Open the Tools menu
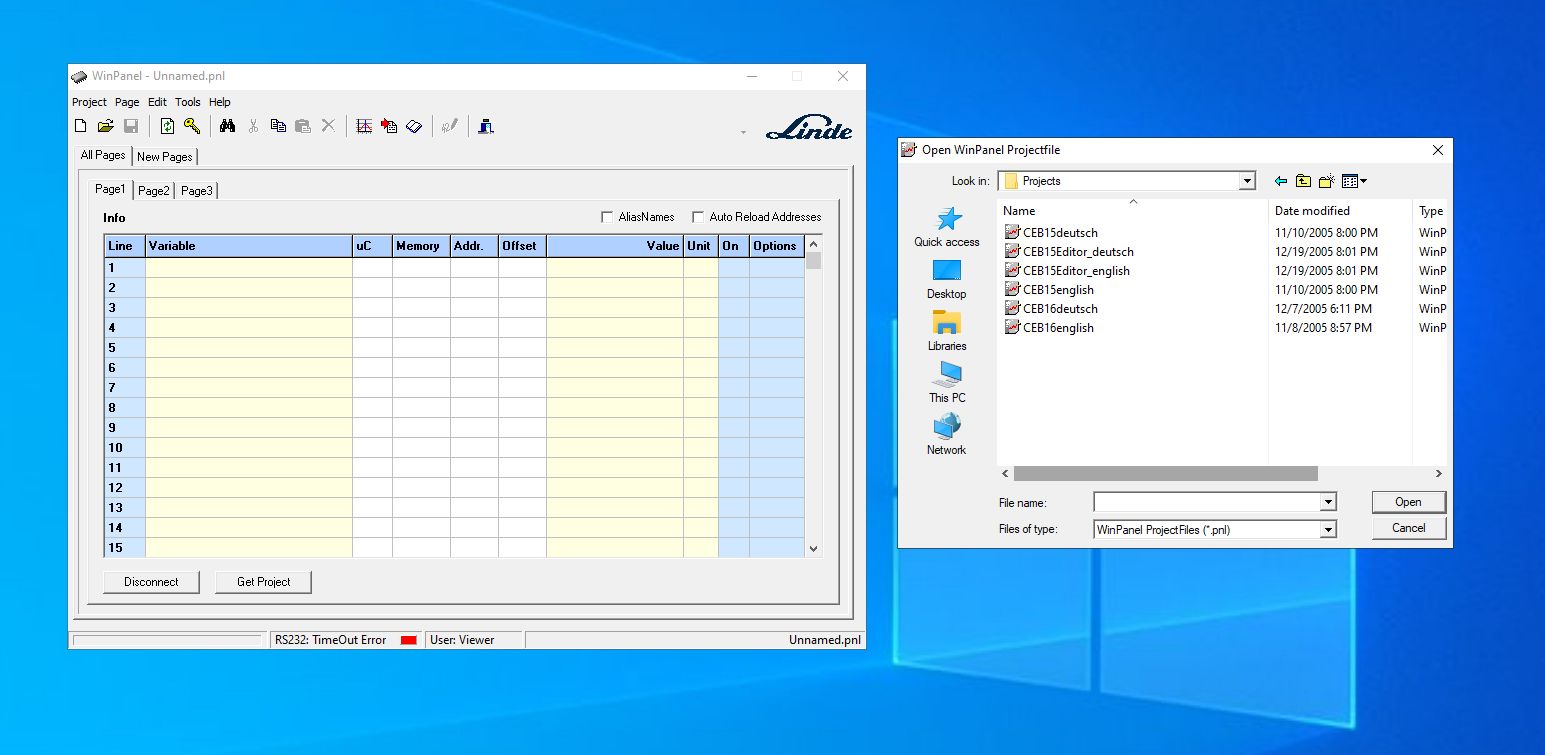Image resolution: width=1545 pixels, height=755 pixels. (x=187, y=102)
